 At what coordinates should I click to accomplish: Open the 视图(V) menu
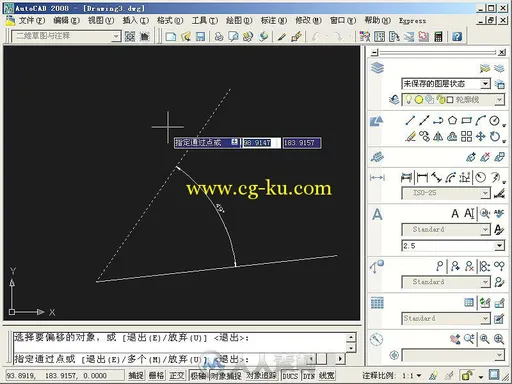(x=101, y=21)
